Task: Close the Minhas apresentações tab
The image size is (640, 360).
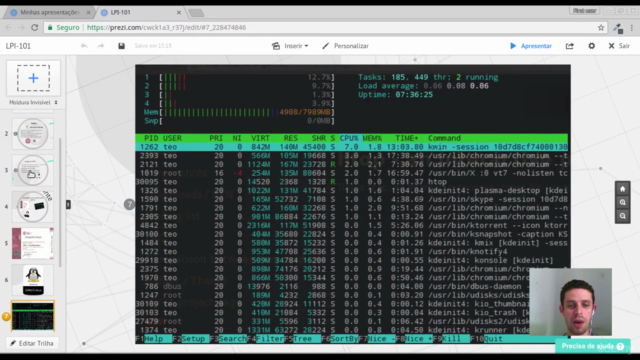Action: pyautogui.click(x=88, y=13)
